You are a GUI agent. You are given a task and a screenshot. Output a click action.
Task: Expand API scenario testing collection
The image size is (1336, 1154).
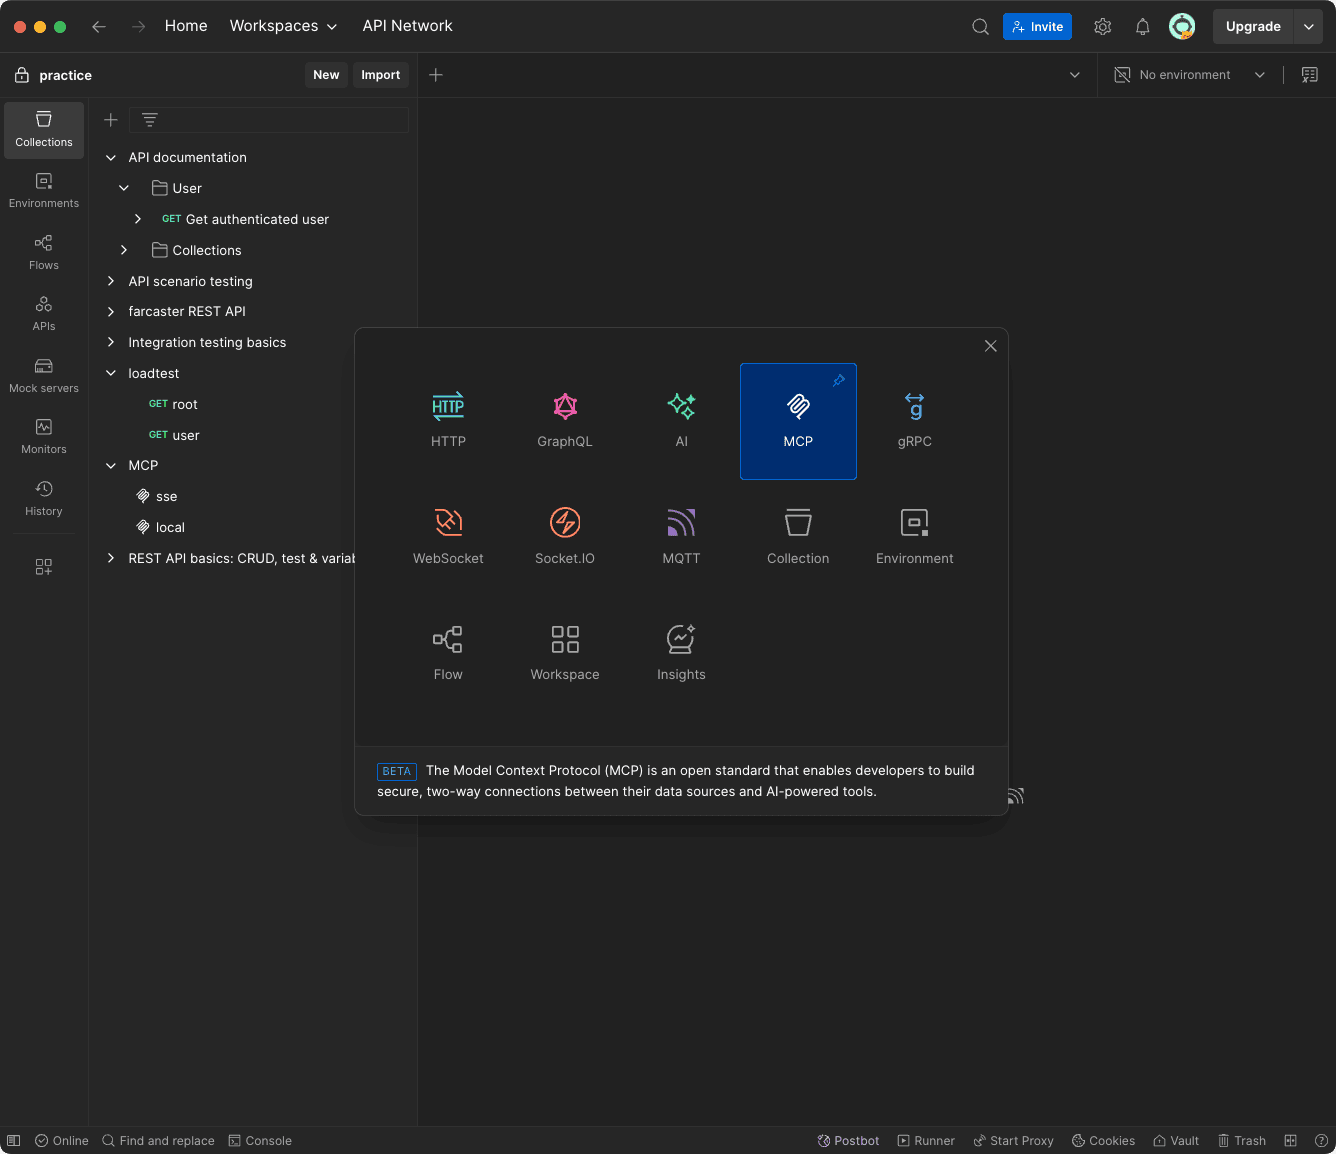coord(111,281)
